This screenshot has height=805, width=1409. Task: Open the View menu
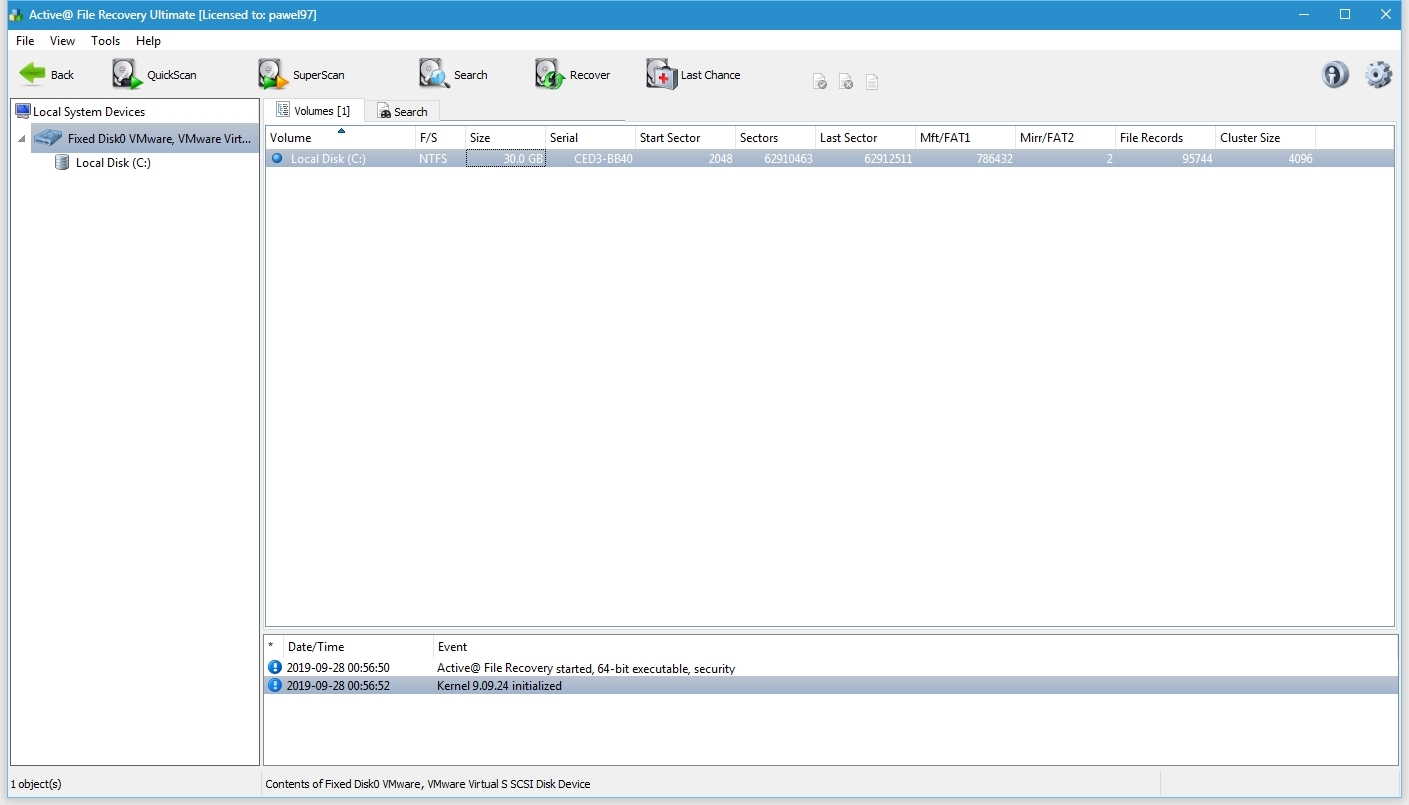coord(62,41)
